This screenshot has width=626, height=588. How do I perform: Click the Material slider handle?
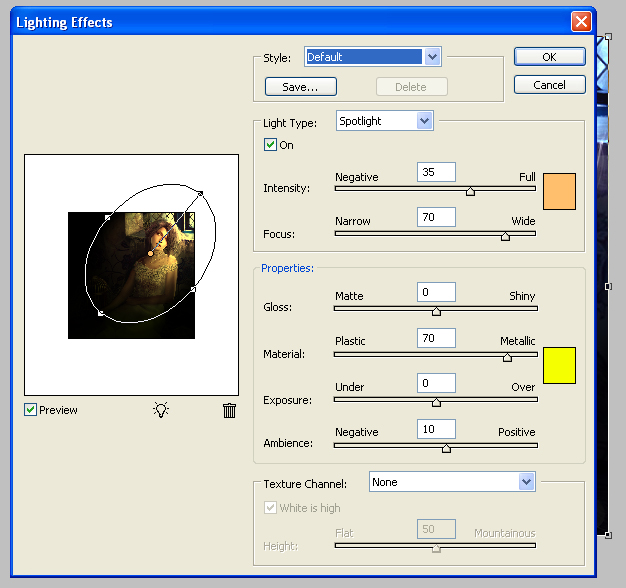[x=507, y=357]
